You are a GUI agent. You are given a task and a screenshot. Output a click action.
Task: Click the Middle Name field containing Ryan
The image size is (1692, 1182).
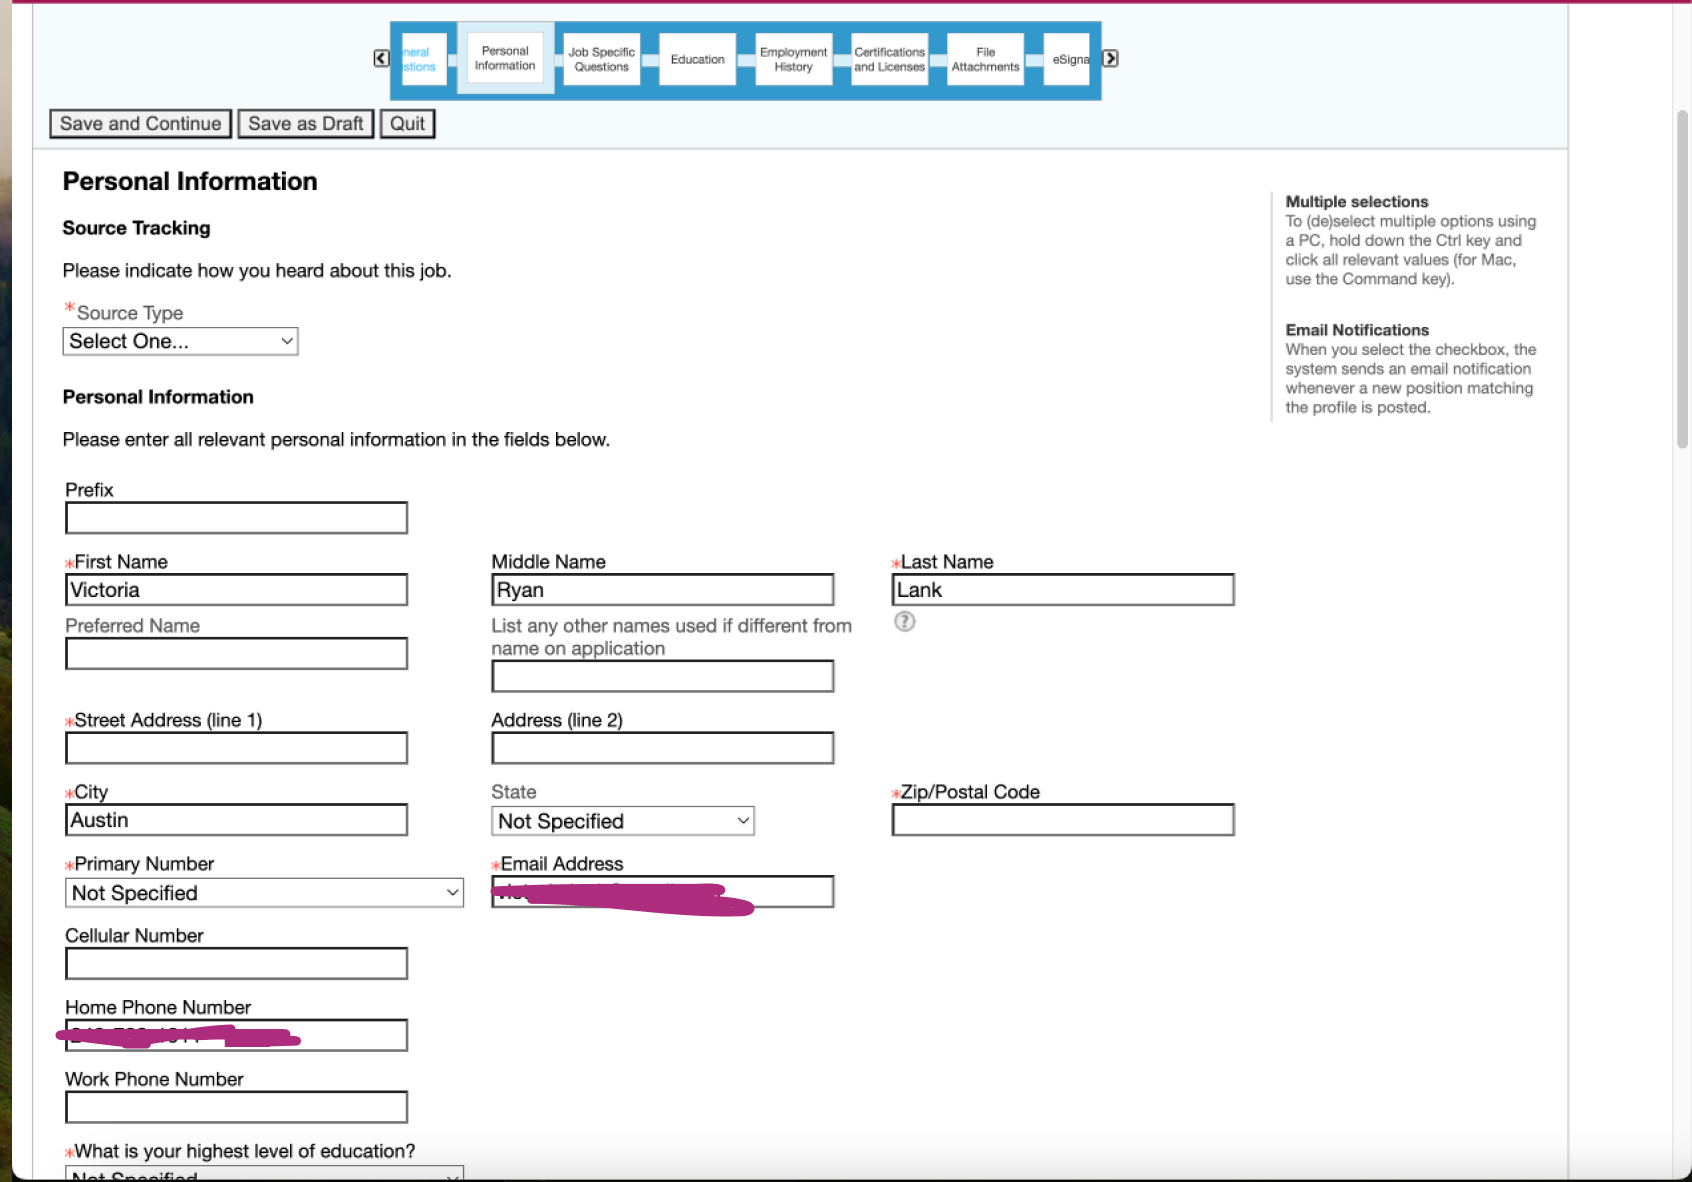tap(662, 590)
